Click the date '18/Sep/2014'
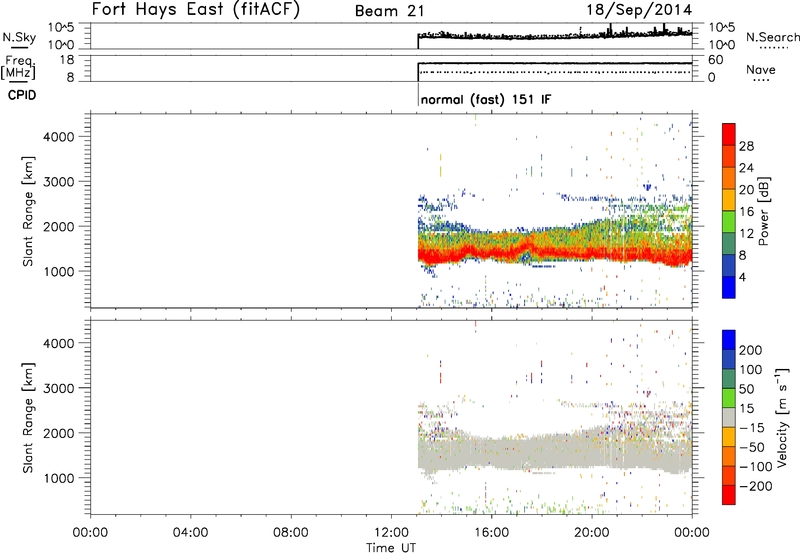This screenshot has width=800, height=554. click(x=639, y=10)
